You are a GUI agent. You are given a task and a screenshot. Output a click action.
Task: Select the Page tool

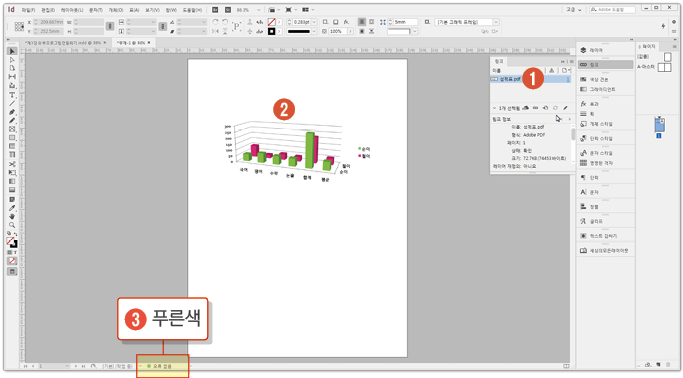tap(12, 68)
